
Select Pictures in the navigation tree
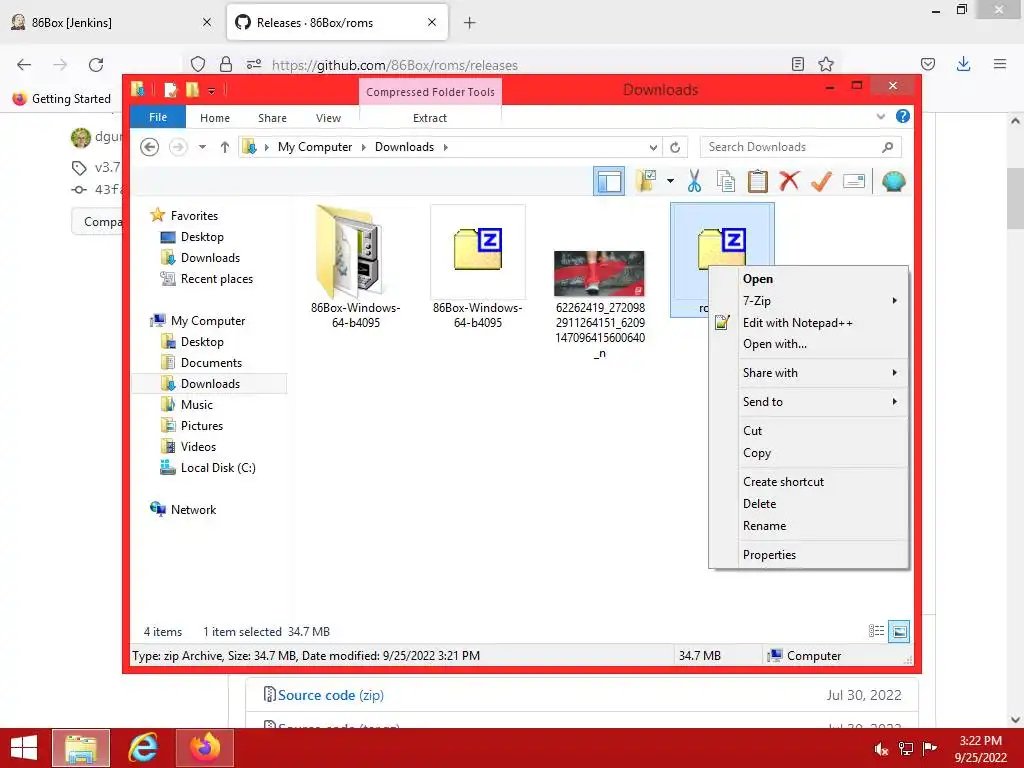tap(201, 426)
